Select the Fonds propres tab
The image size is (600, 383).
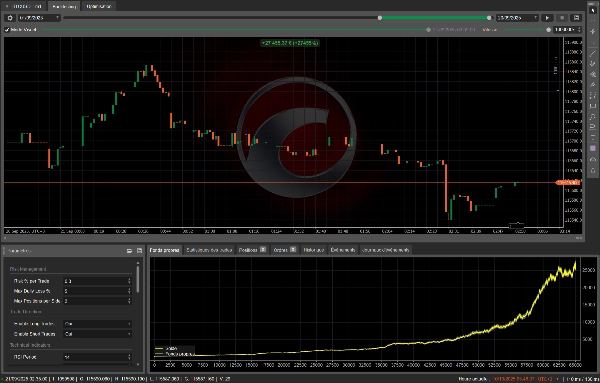pyautogui.click(x=164, y=250)
